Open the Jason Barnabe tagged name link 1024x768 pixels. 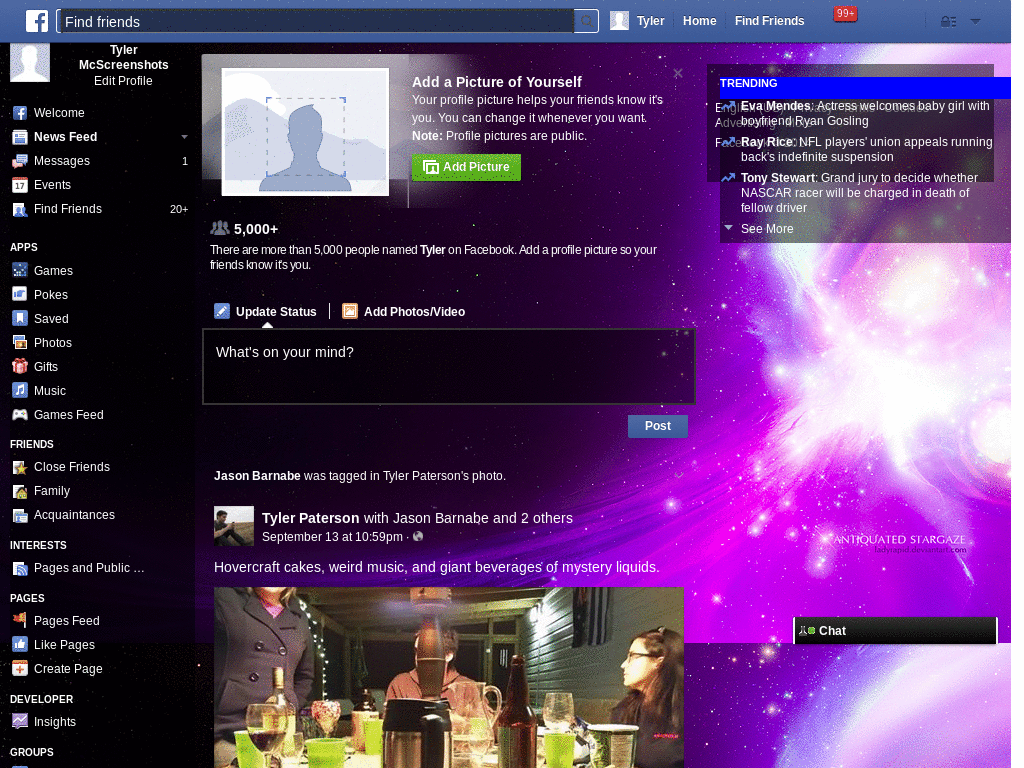[x=257, y=476]
